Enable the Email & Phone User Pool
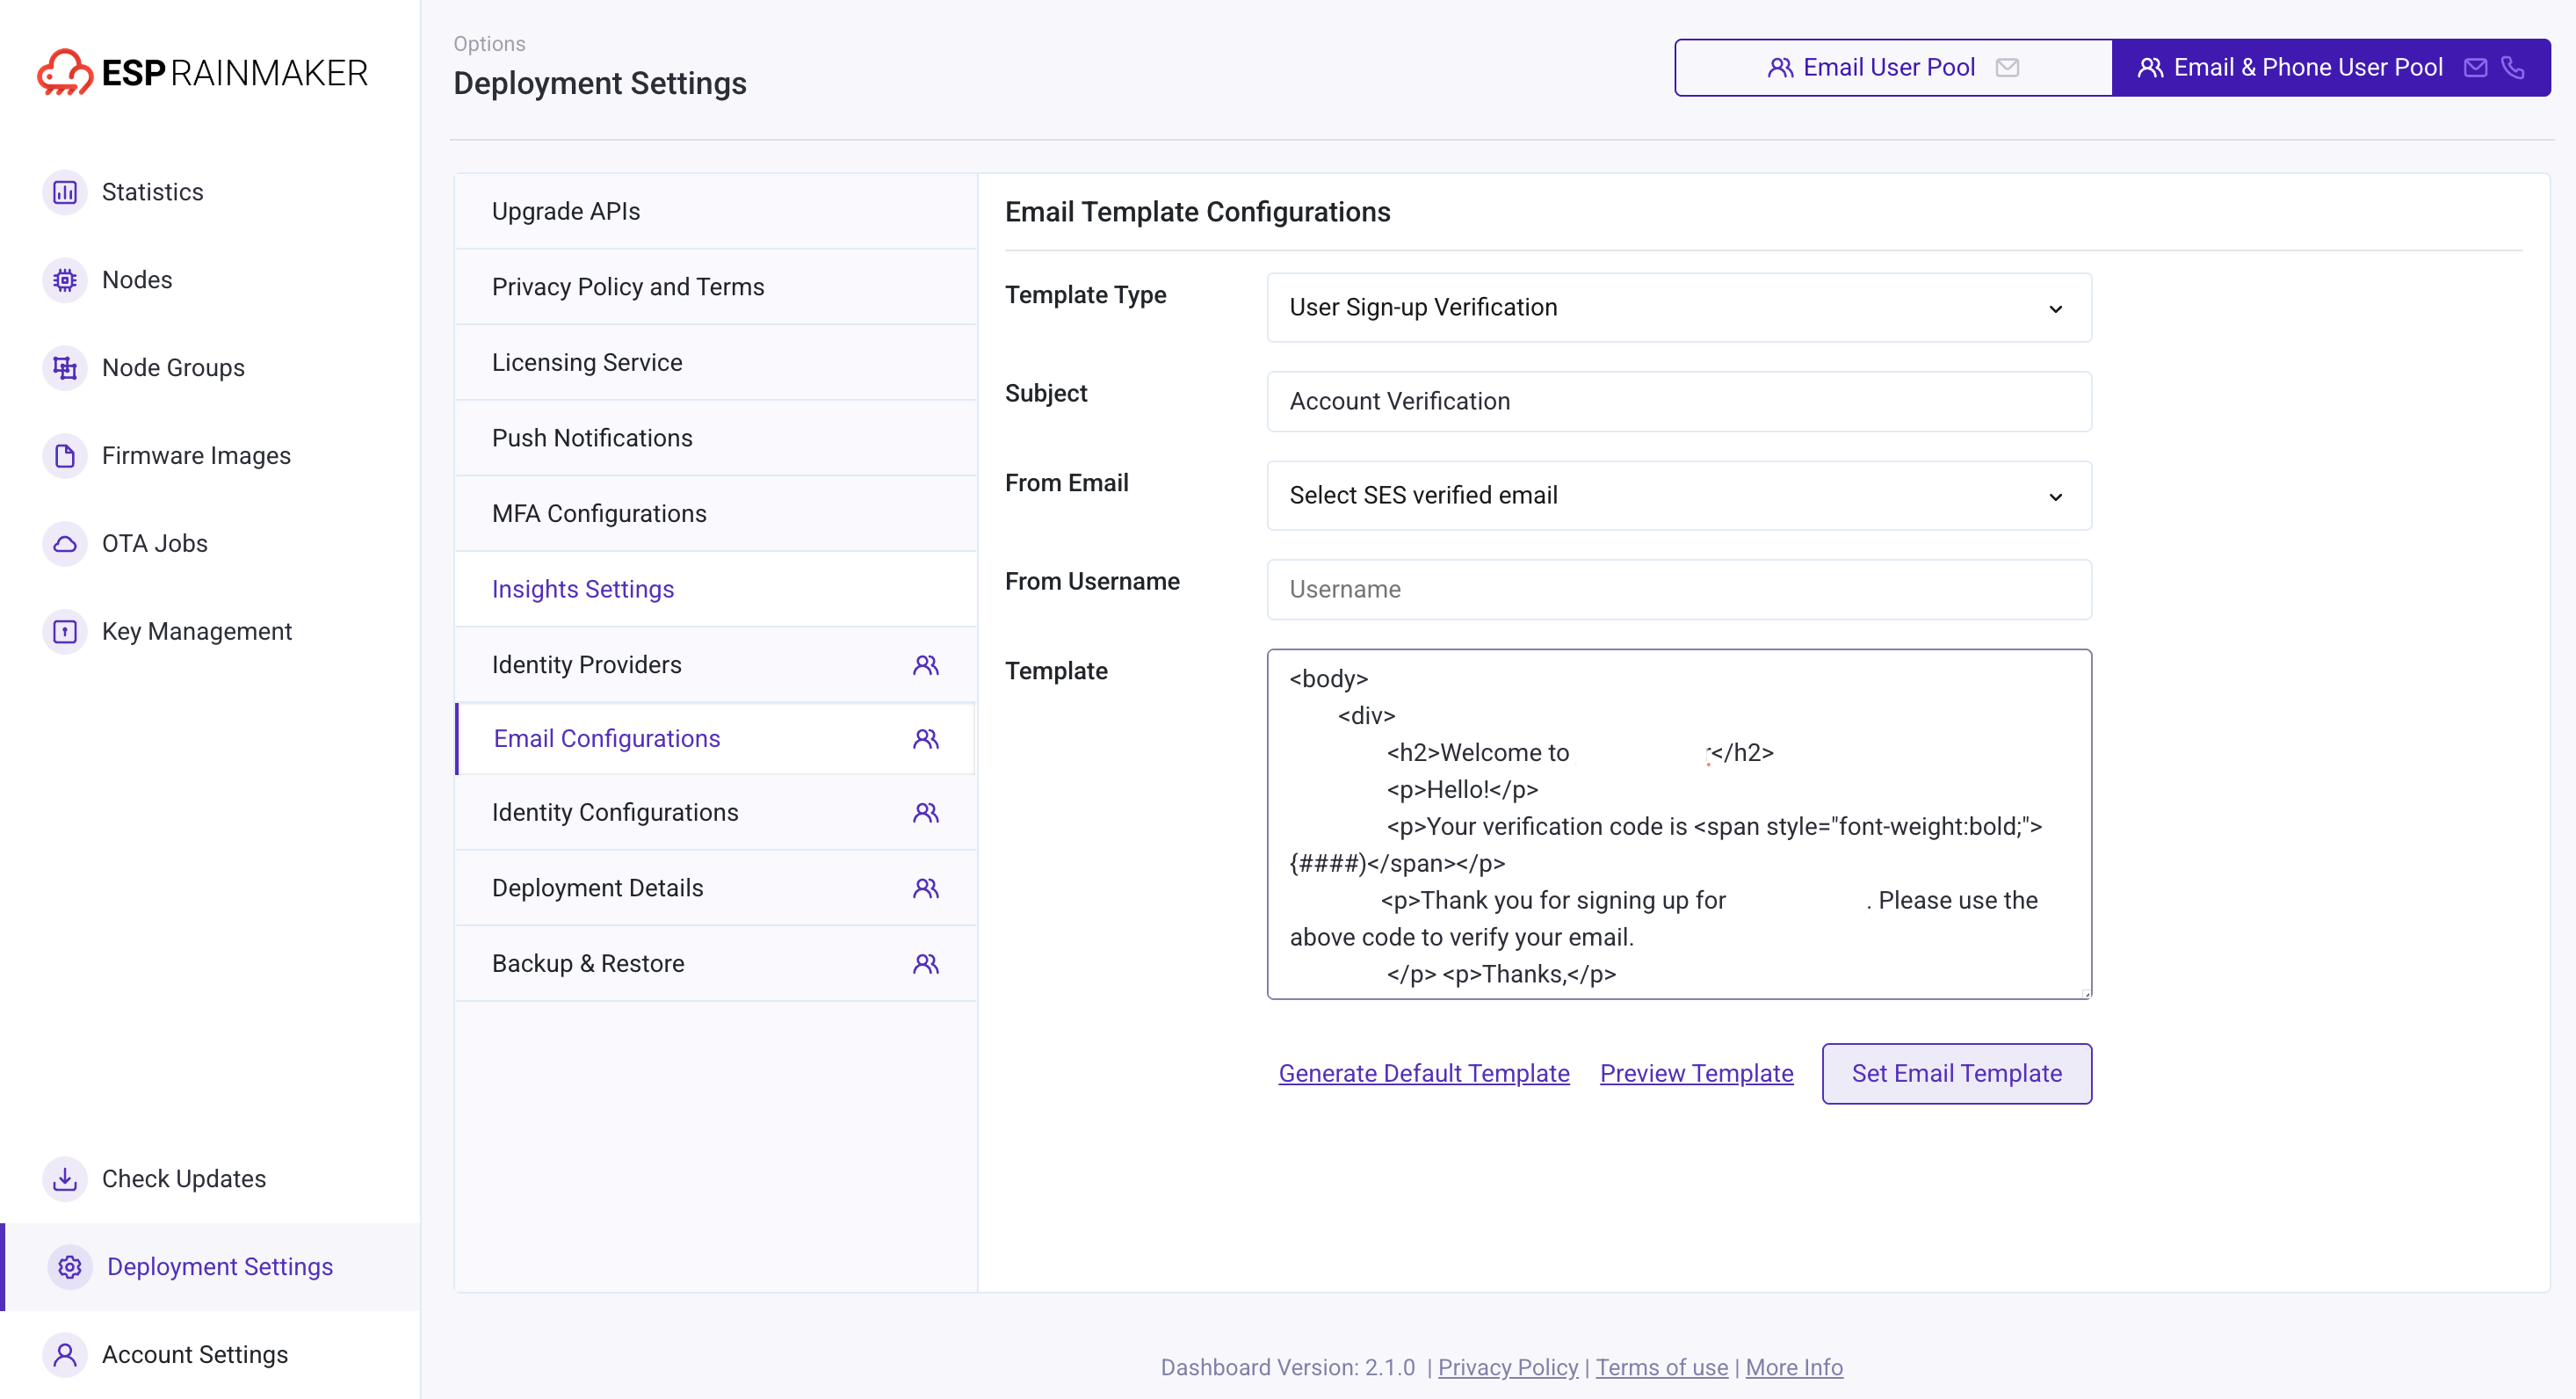 (x=2308, y=67)
